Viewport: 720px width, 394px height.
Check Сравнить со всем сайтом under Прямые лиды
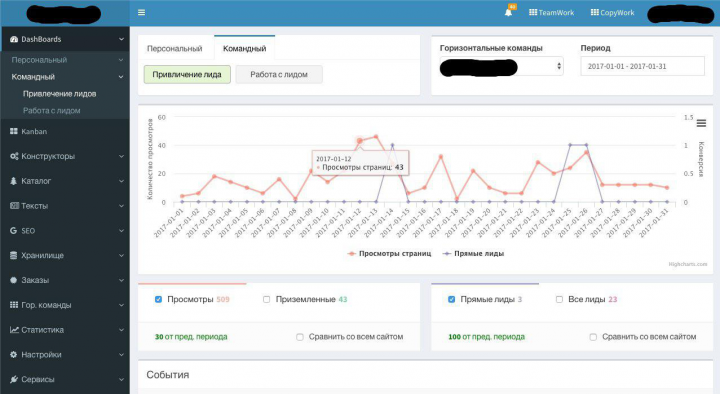(593, 337)
